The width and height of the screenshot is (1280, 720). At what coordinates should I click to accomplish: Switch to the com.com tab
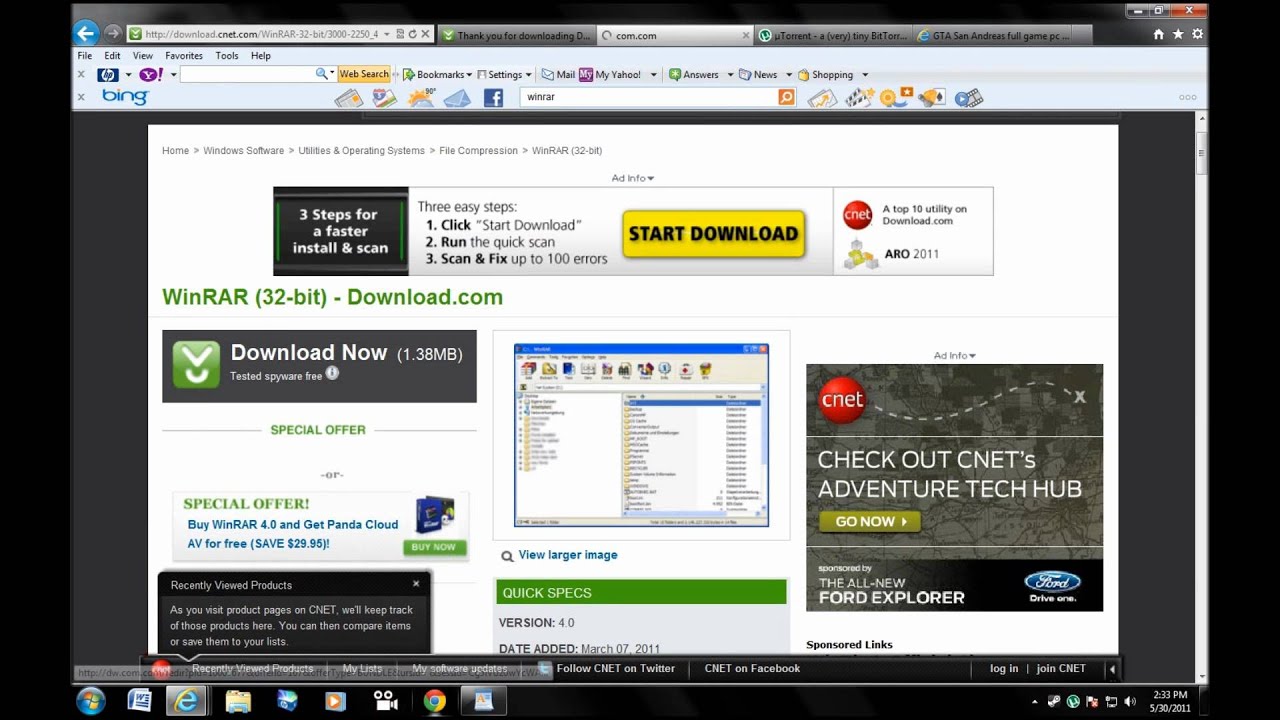coord(675,35)
